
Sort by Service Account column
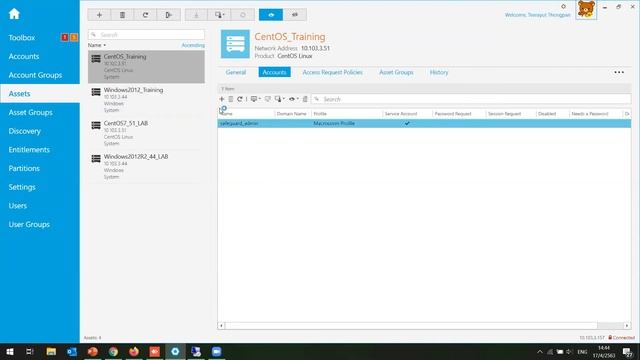(401, 114)
